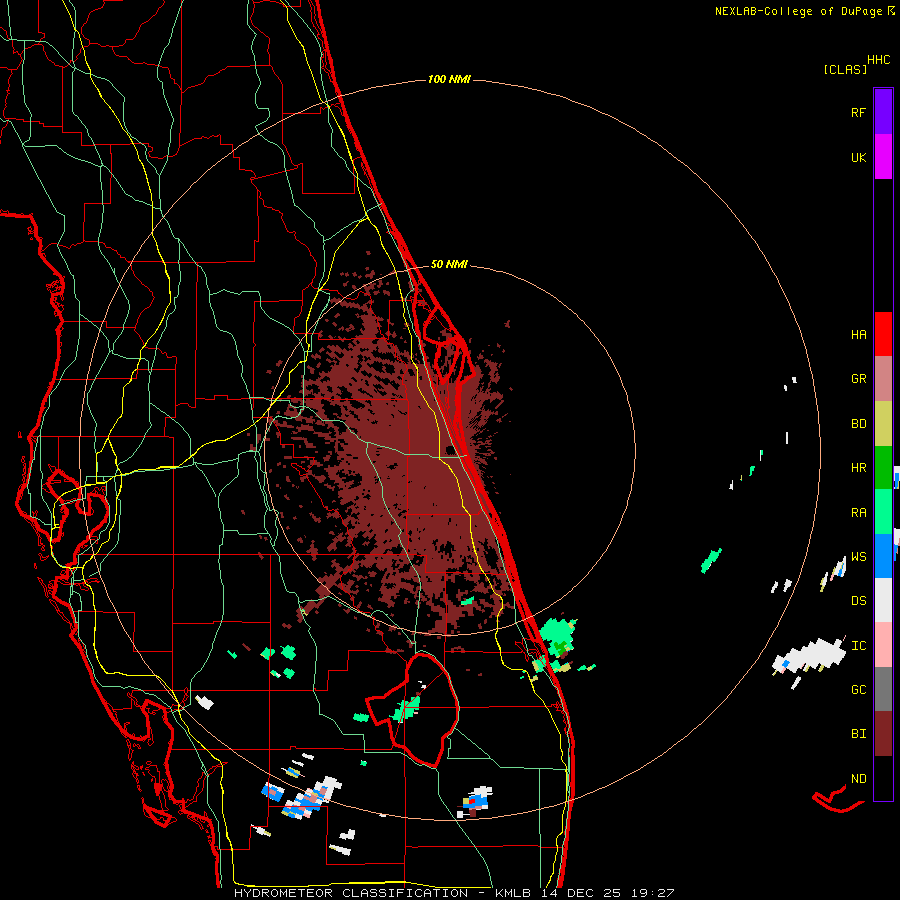The width and height of the screenshot is (900, 900).
Task: Click the "NEXLAB-College of DuPage" credit text
Action: tap(798, 11)
